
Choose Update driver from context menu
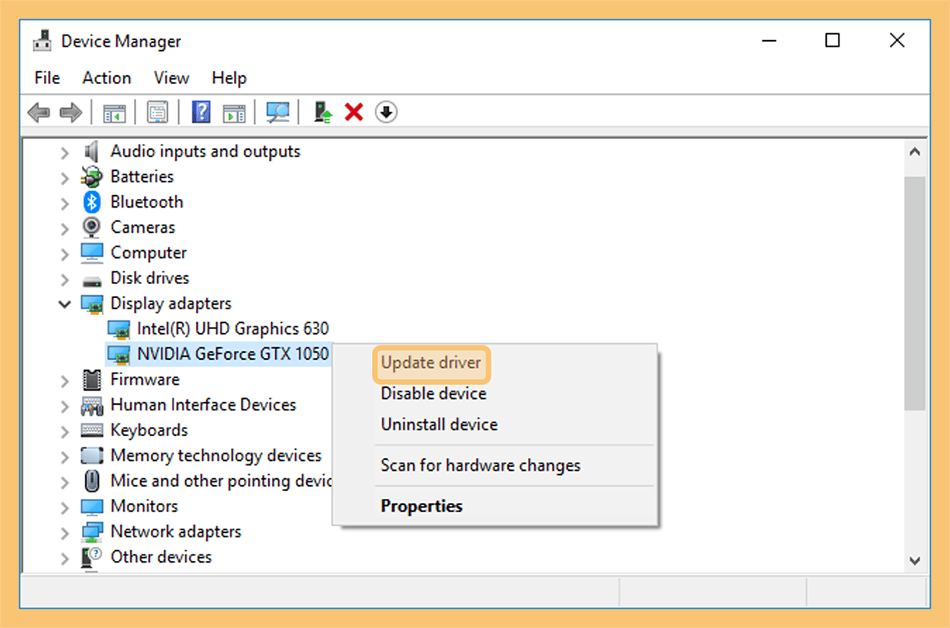click(431, 363)
